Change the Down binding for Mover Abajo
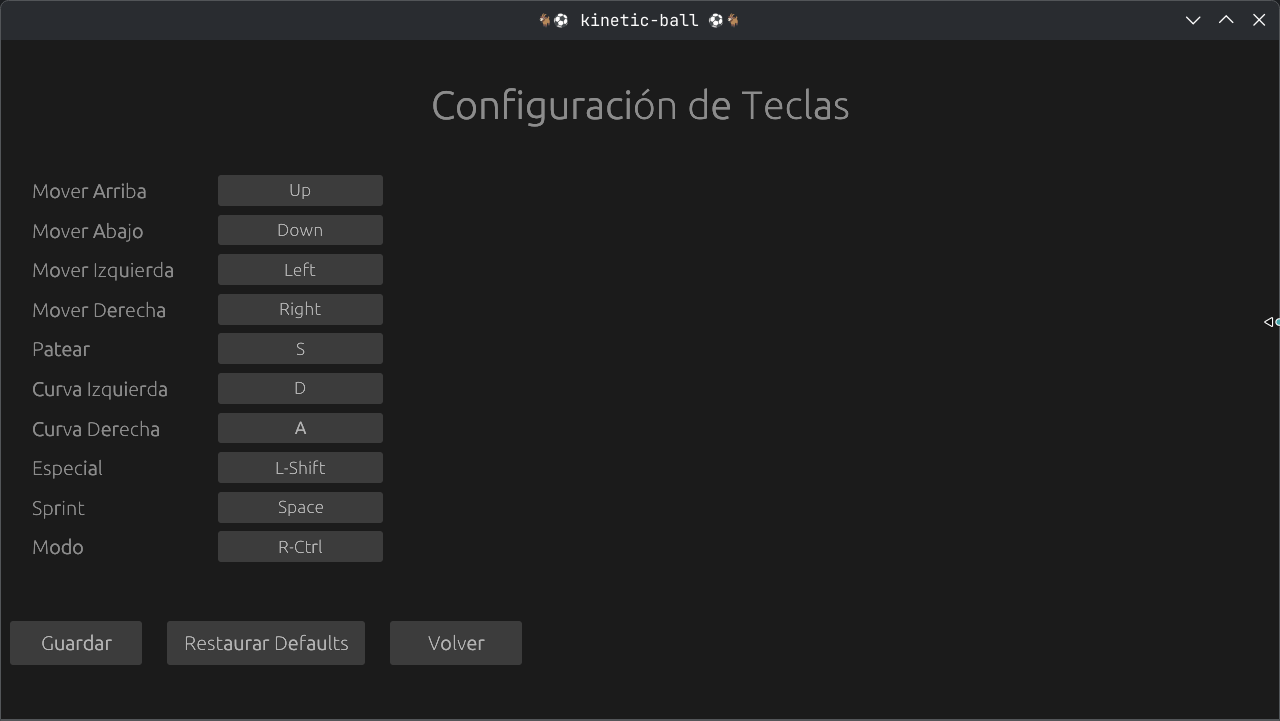Viewport: 1280px width, 721px height. pos(300,230)
